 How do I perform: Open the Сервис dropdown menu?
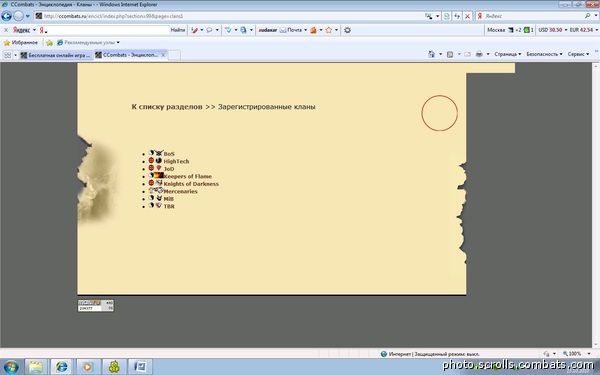coord(578,54)
